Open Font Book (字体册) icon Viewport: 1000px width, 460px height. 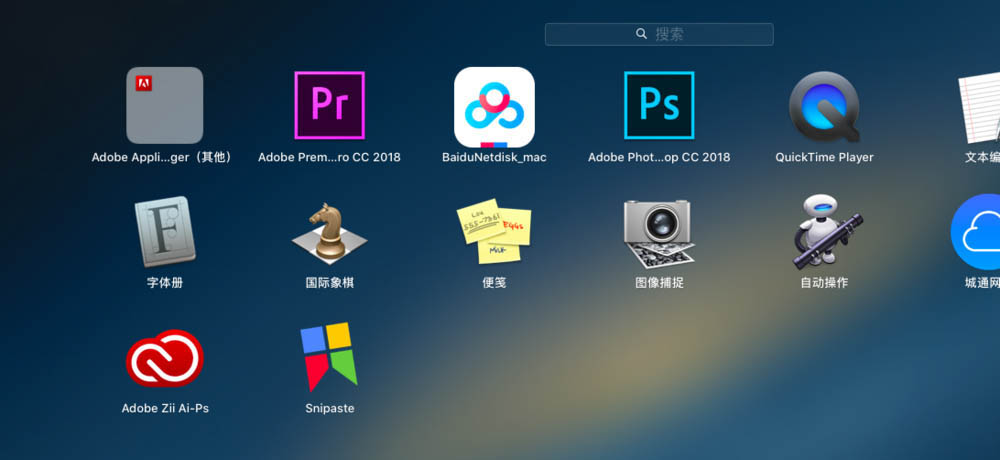point(165,231)
